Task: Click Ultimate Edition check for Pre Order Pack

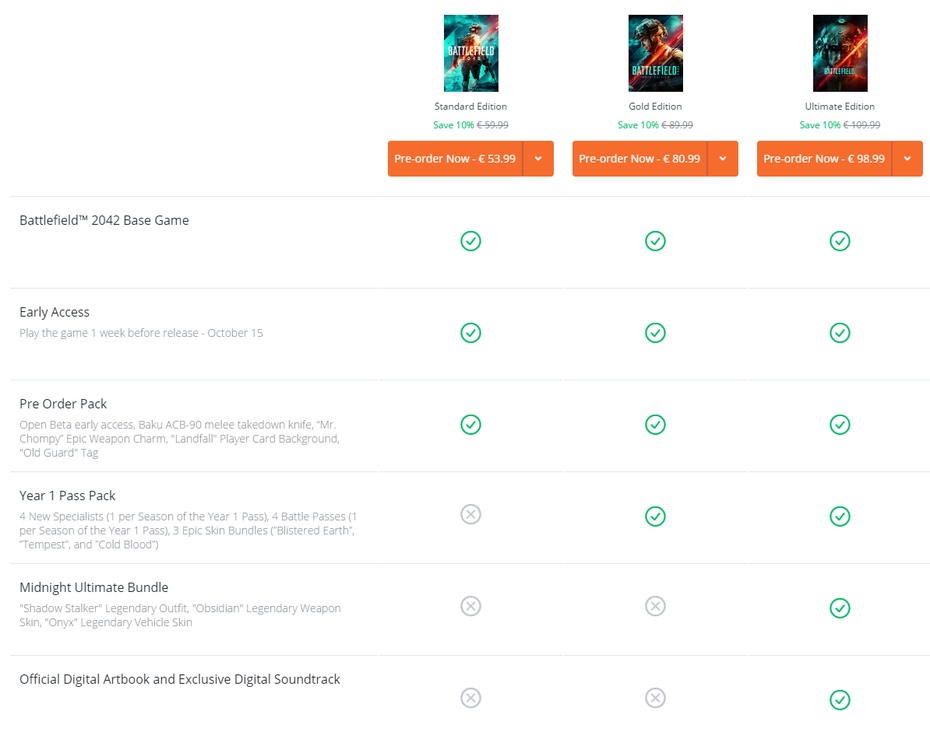Action: 840,424
